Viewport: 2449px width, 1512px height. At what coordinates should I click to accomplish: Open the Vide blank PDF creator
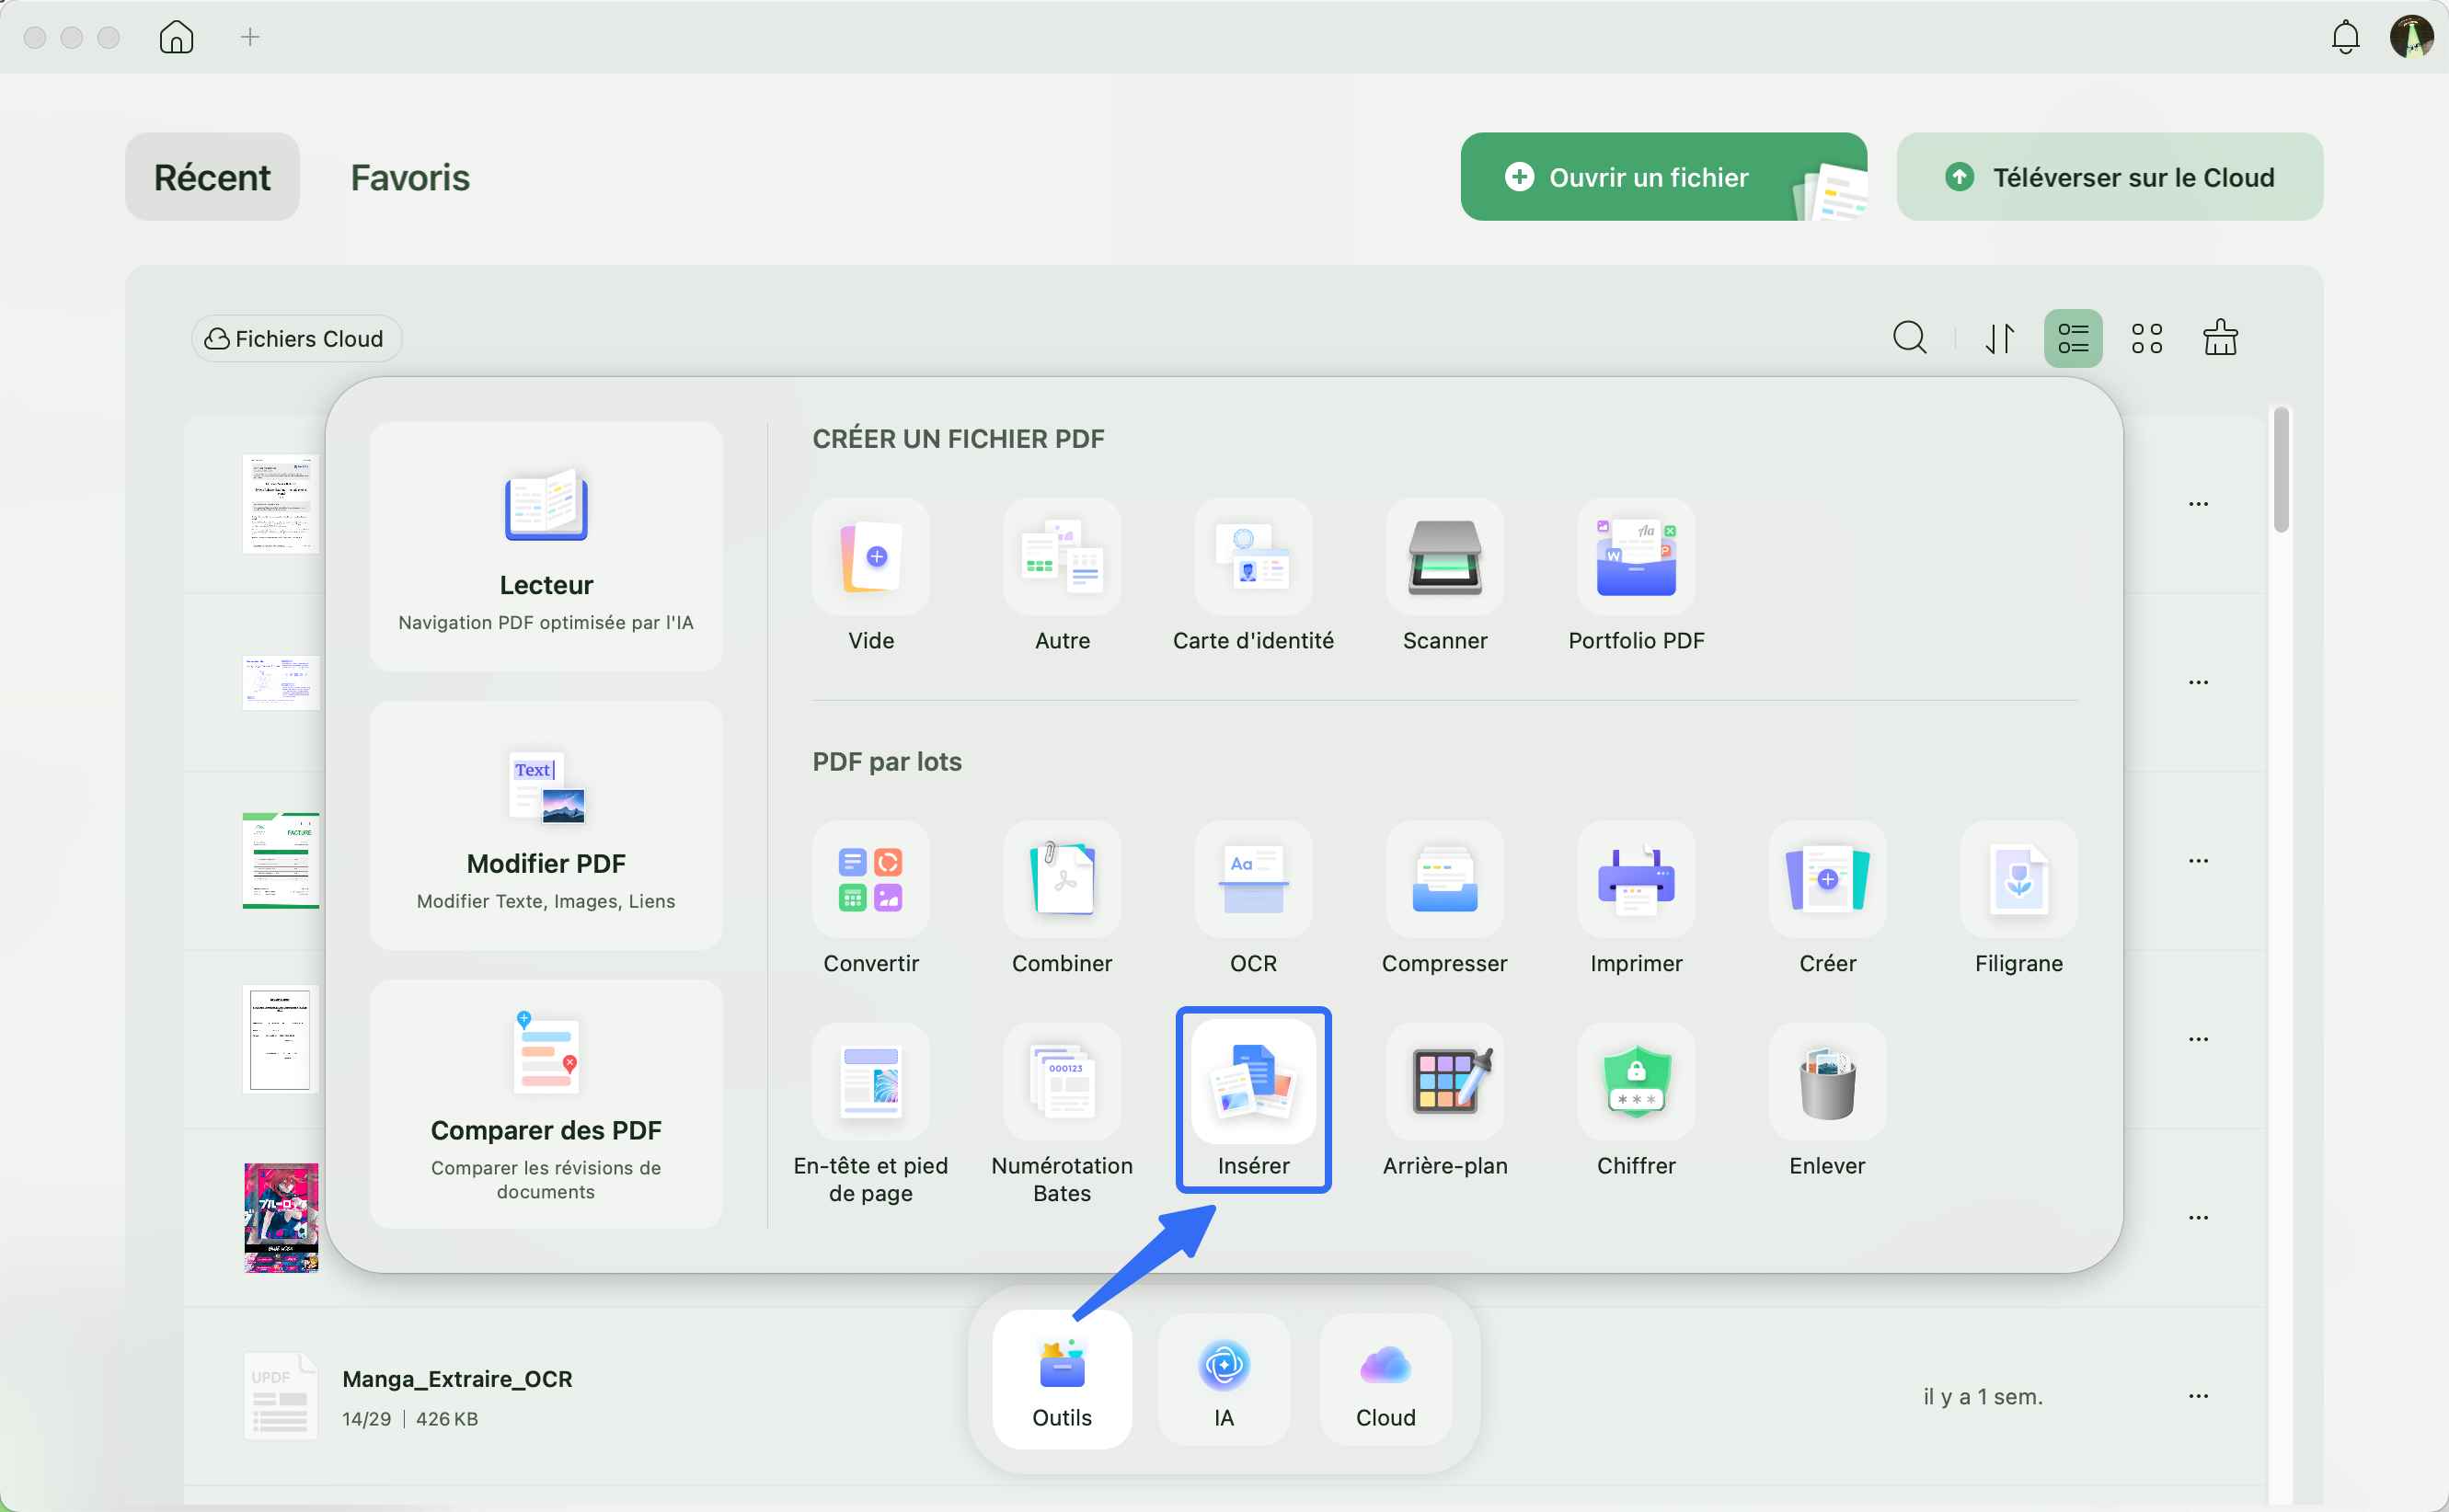coord(870,557)
